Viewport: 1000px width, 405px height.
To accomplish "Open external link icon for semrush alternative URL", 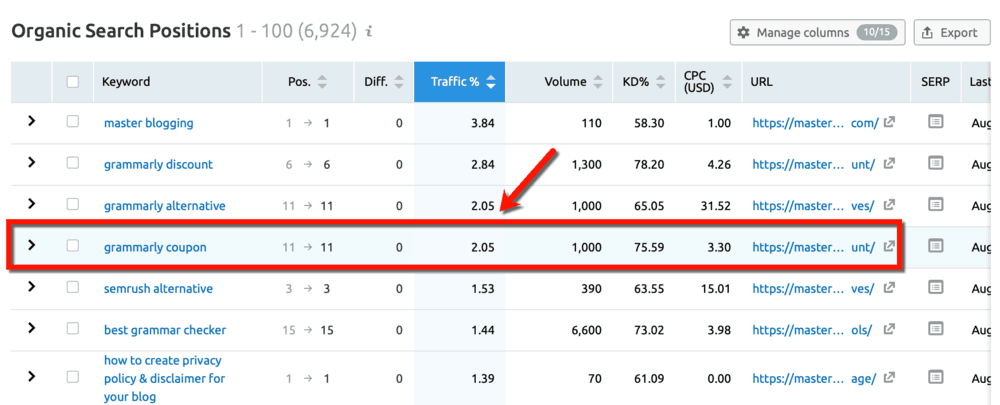I will [889, 288].
